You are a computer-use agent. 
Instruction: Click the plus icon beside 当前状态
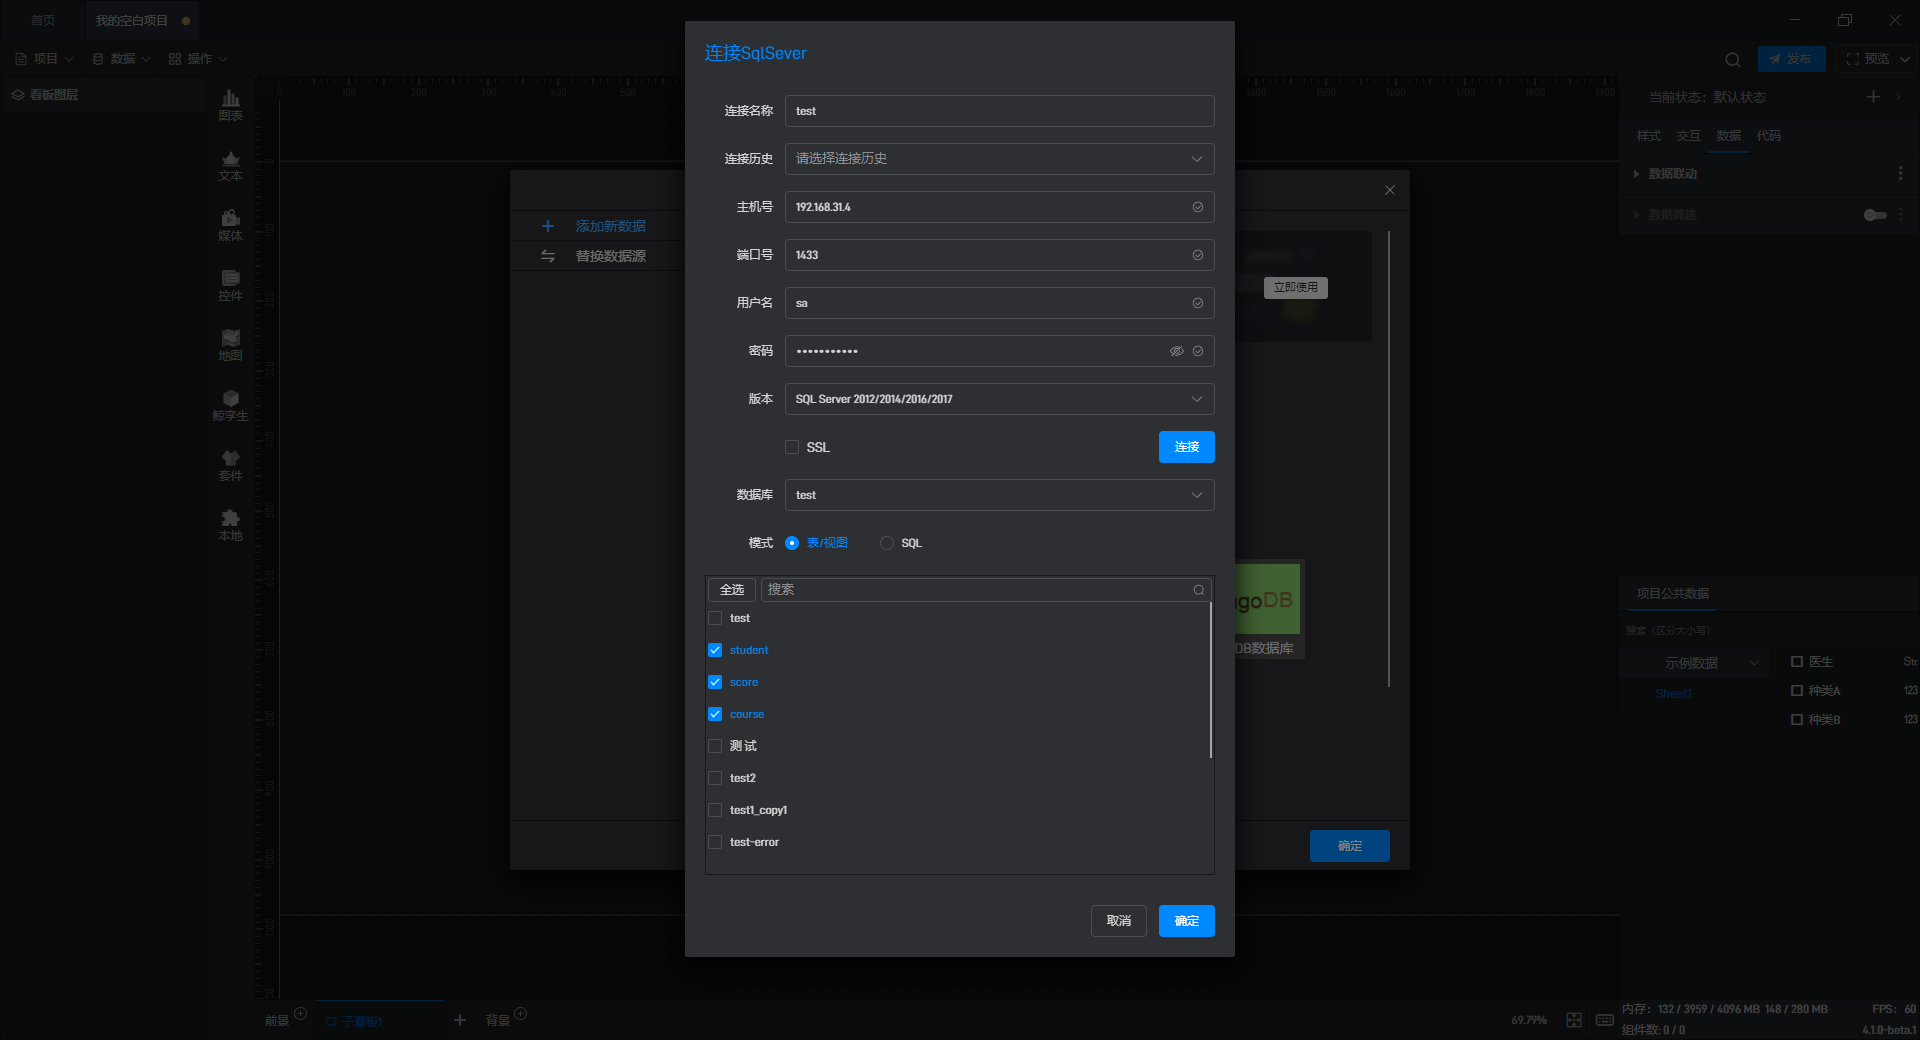(x=1873, y=96)
